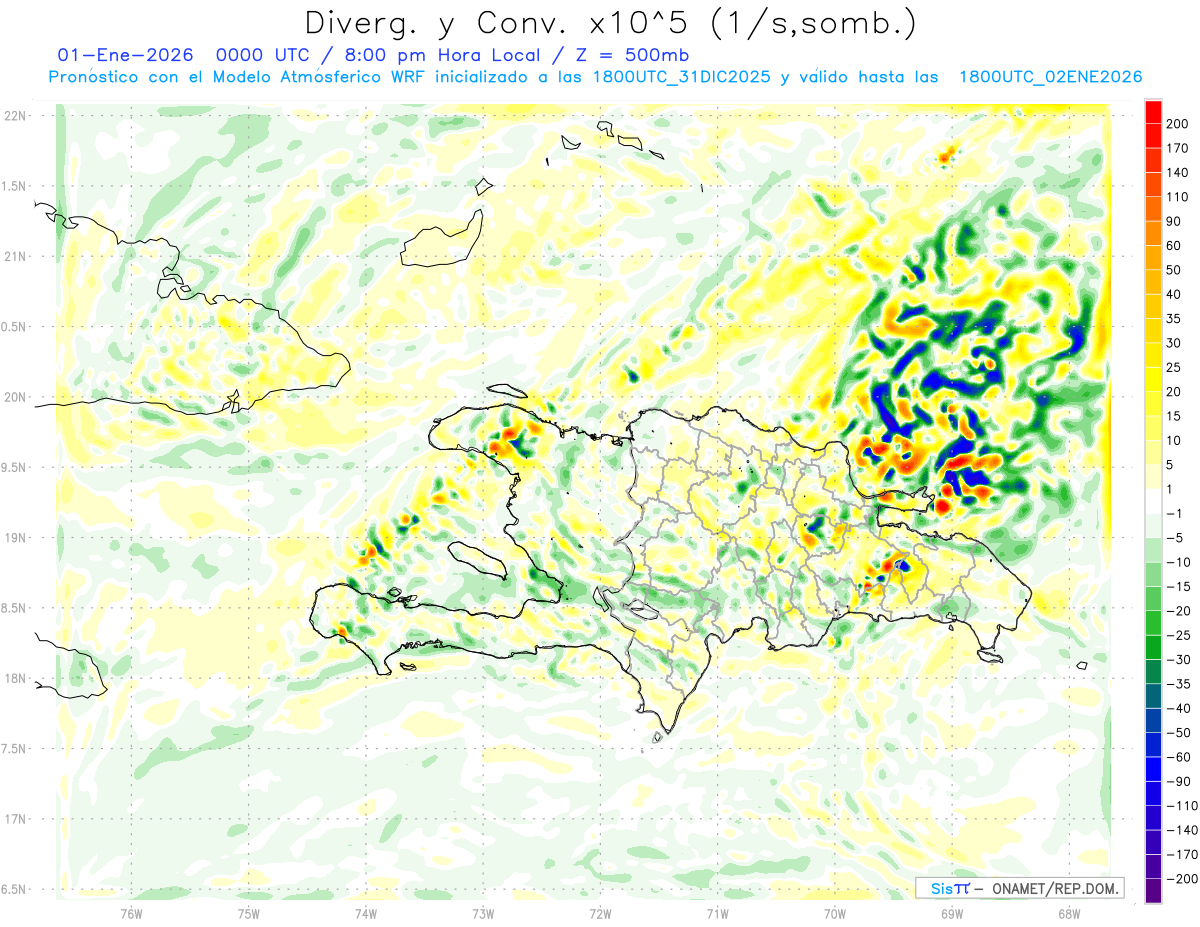1200x927 pixels.
Task: Click the '-110' colorbar label
Action: coord(1182,806)
